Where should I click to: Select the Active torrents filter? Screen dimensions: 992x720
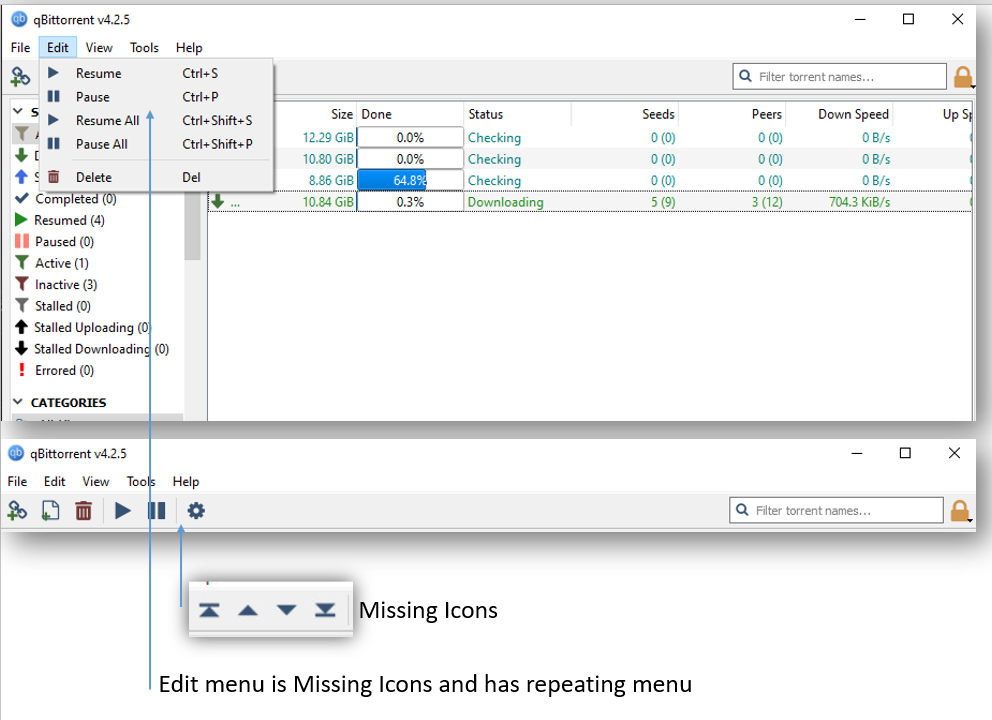59,262
